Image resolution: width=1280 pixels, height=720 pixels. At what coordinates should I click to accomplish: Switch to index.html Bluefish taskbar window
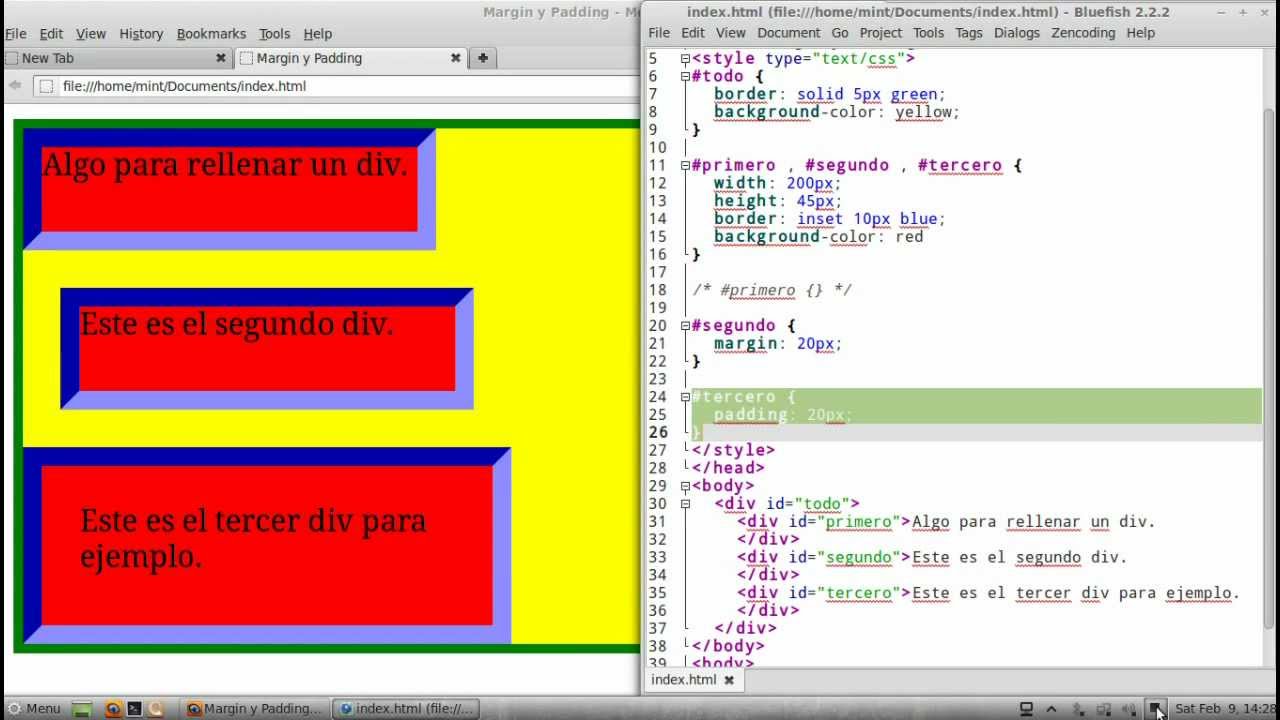tap(407, 708)
